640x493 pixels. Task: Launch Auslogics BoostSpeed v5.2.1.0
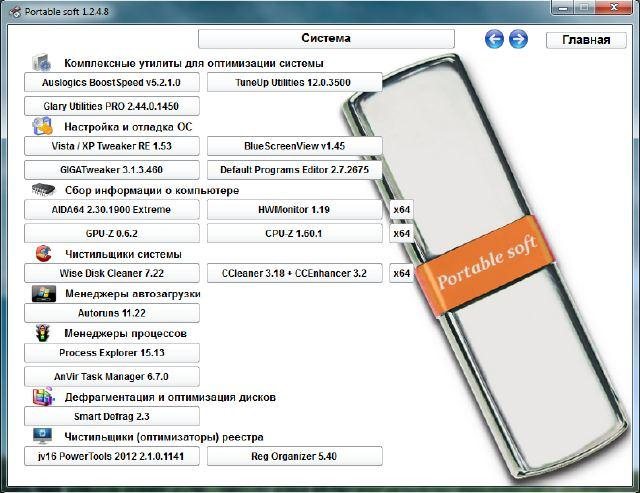(x=111, y=82)
